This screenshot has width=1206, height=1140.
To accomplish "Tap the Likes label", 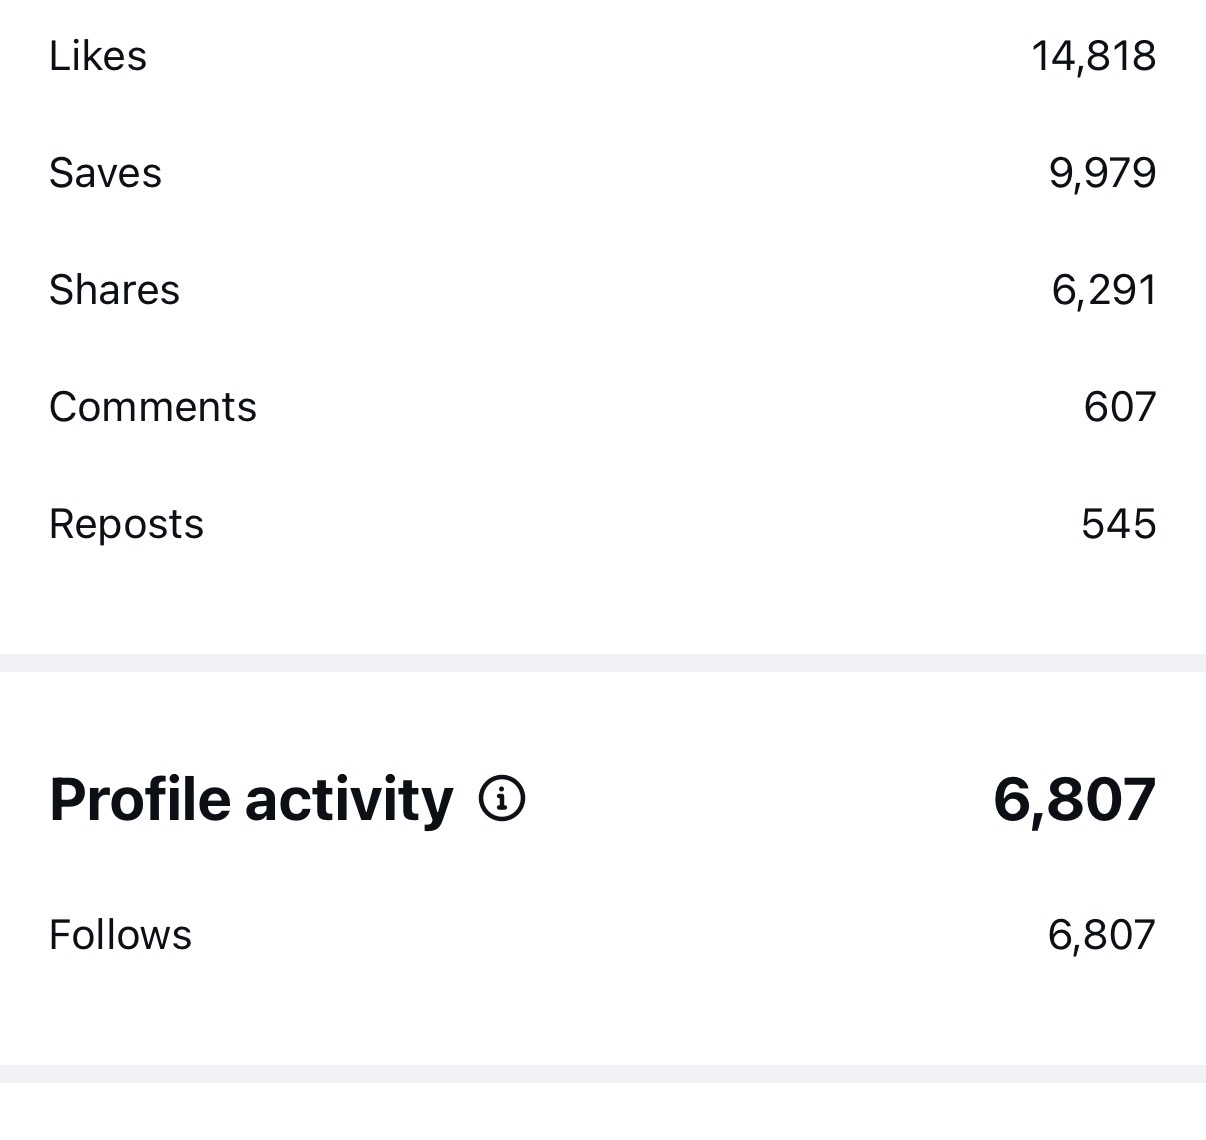I will pyautogui.click(x=98, y=56).
